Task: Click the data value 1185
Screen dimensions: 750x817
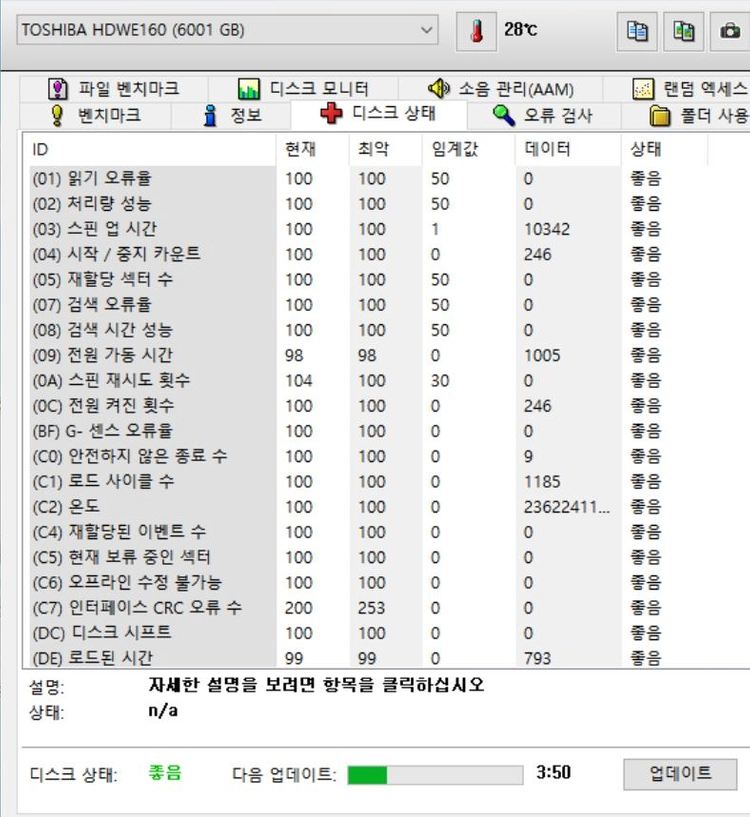Action: [x=542, y=482]
